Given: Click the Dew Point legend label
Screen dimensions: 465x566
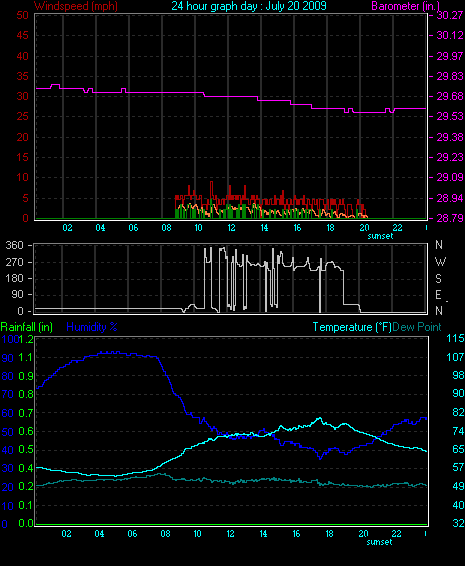Looking at the screenshot, I should (417, 327).
